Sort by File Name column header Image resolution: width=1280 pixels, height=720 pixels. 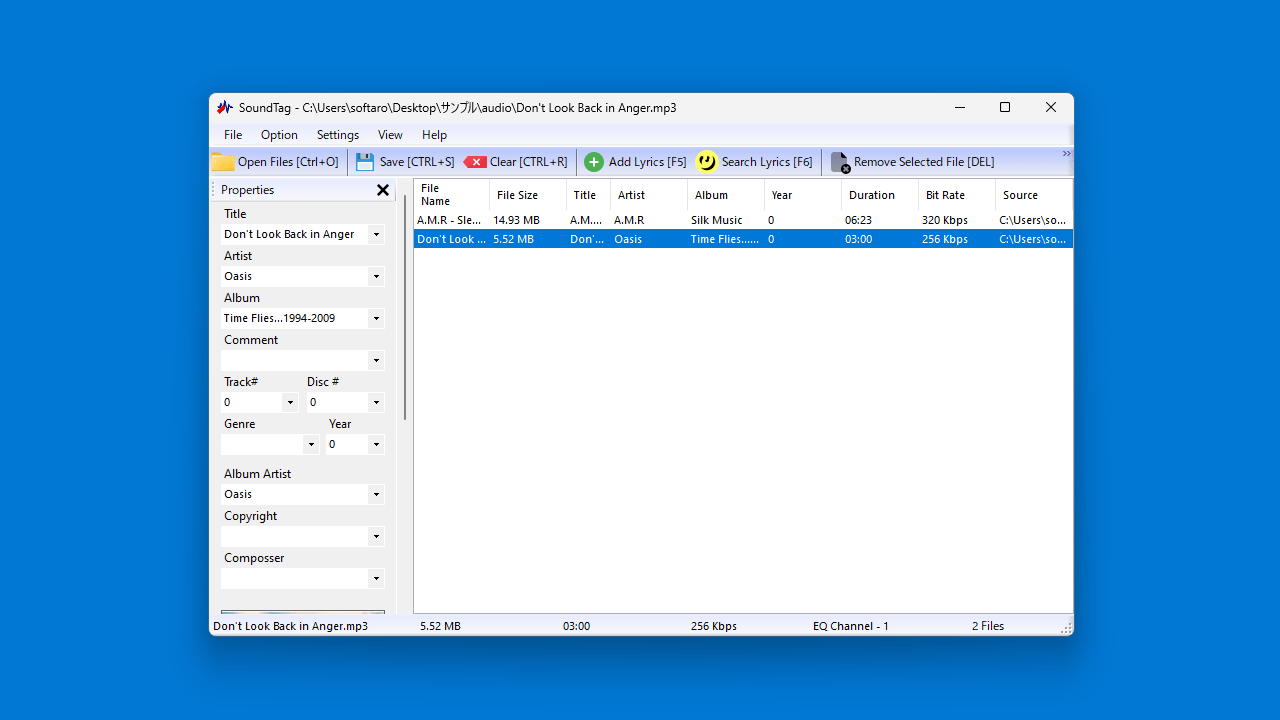[451, 195]
